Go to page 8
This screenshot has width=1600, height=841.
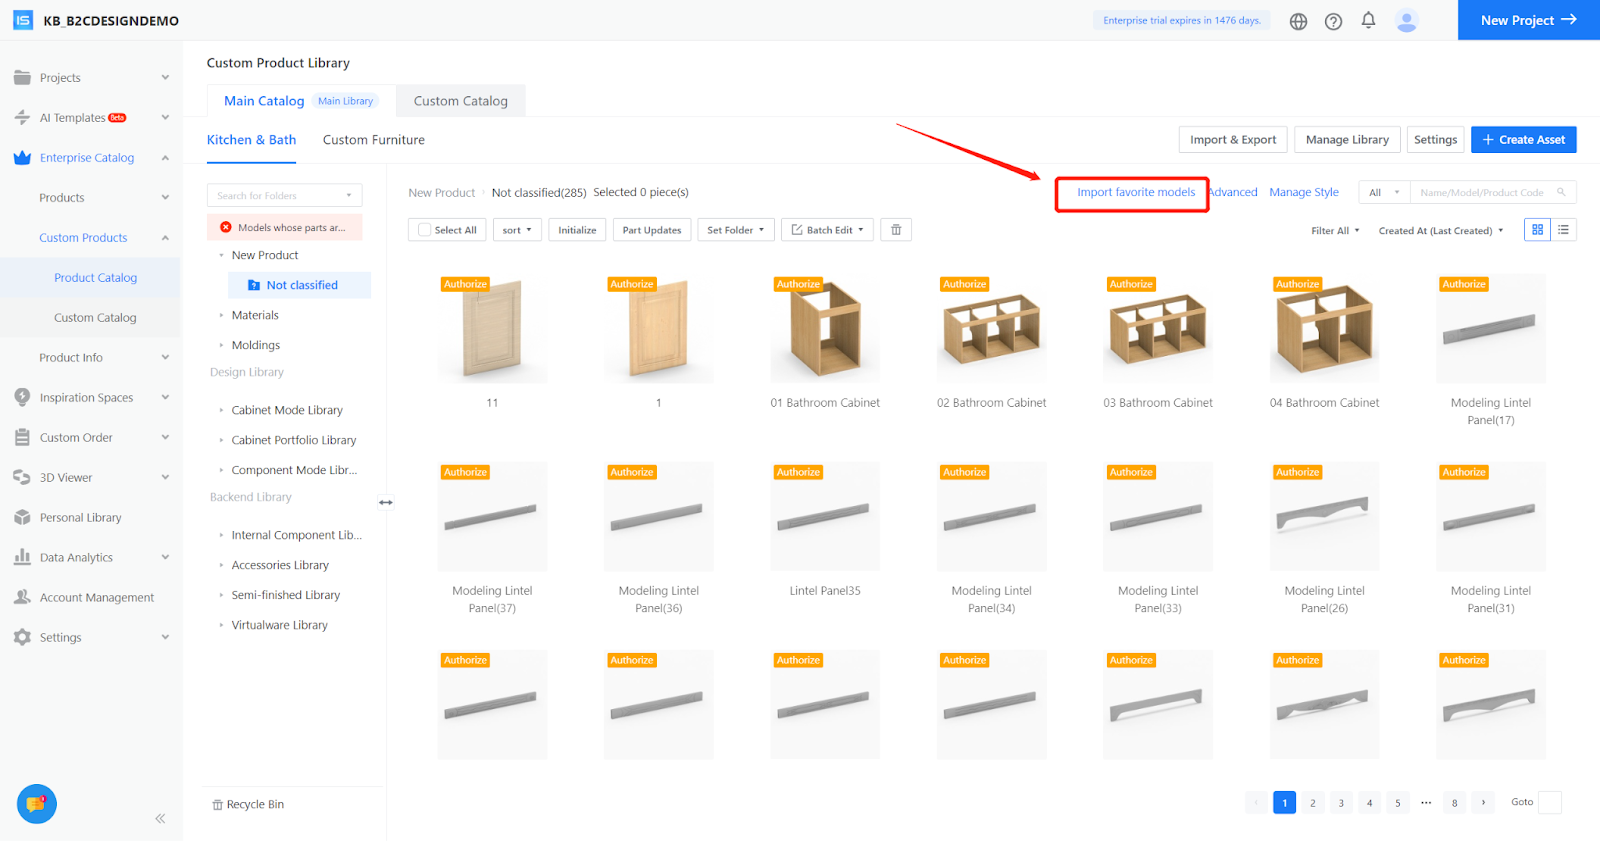1454,802
